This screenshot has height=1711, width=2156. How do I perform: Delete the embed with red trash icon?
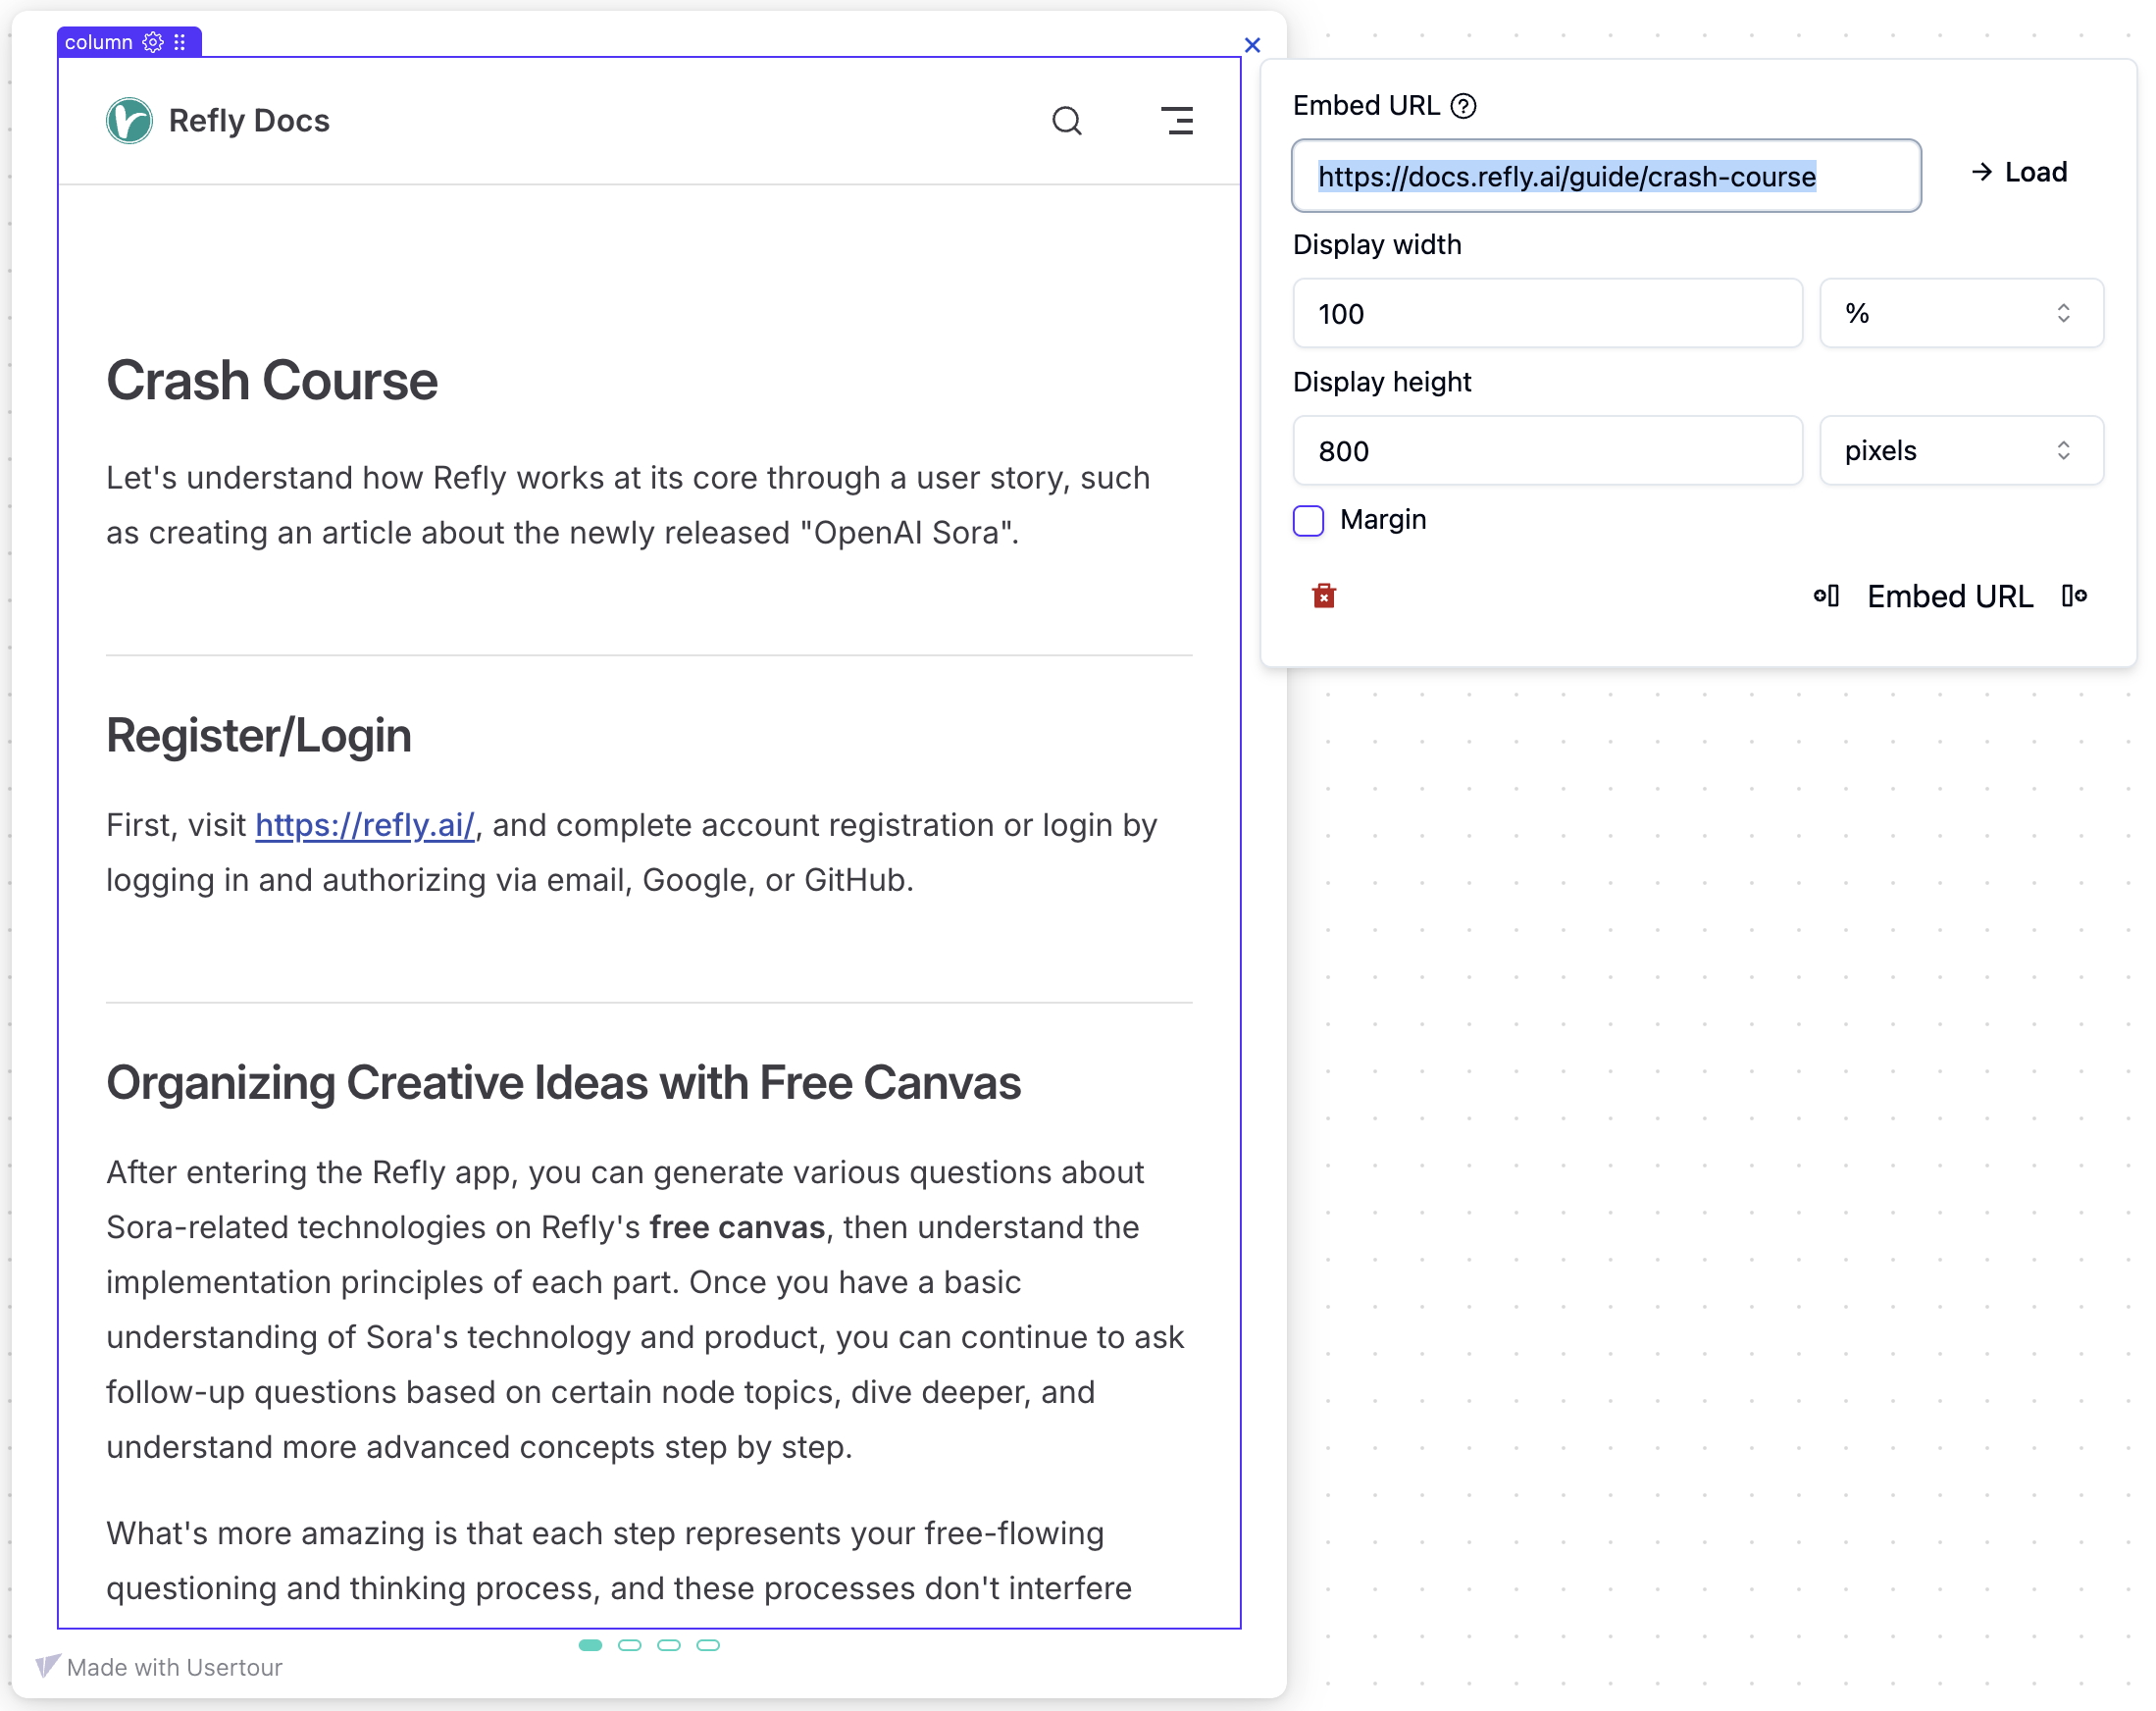coord(1323,596)
